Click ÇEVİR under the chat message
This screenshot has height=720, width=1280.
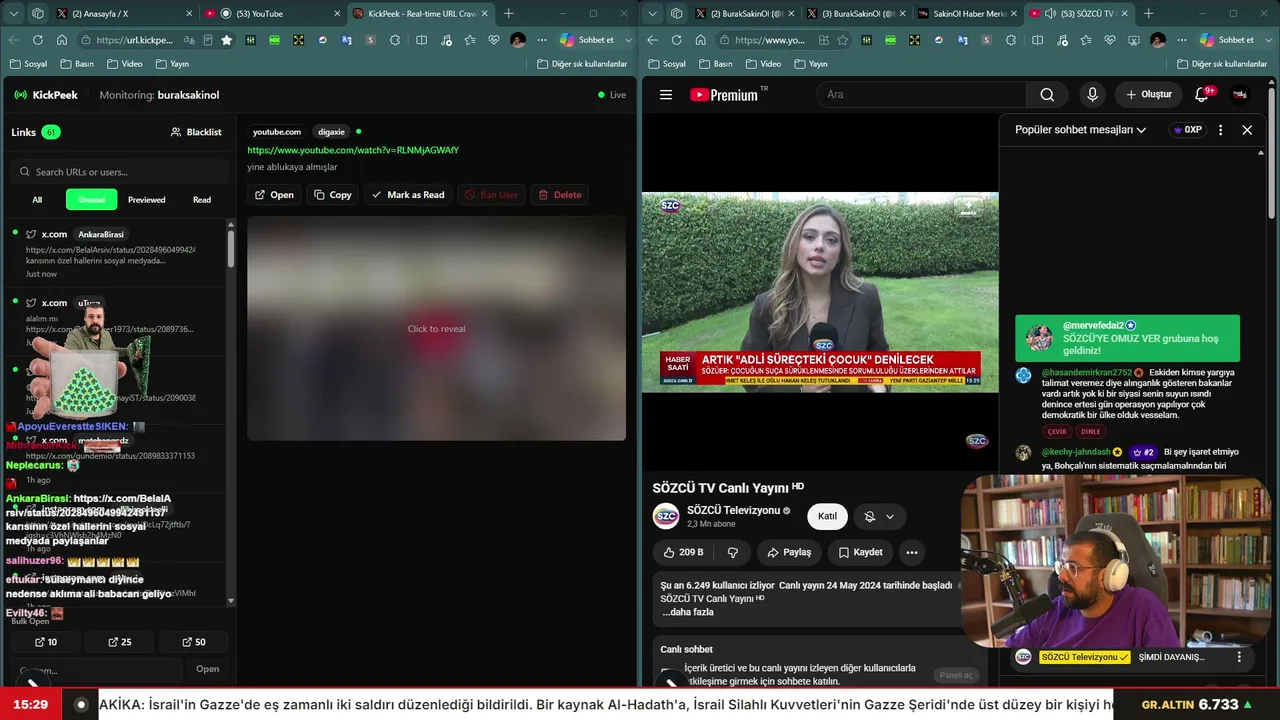click(1057, 432)
